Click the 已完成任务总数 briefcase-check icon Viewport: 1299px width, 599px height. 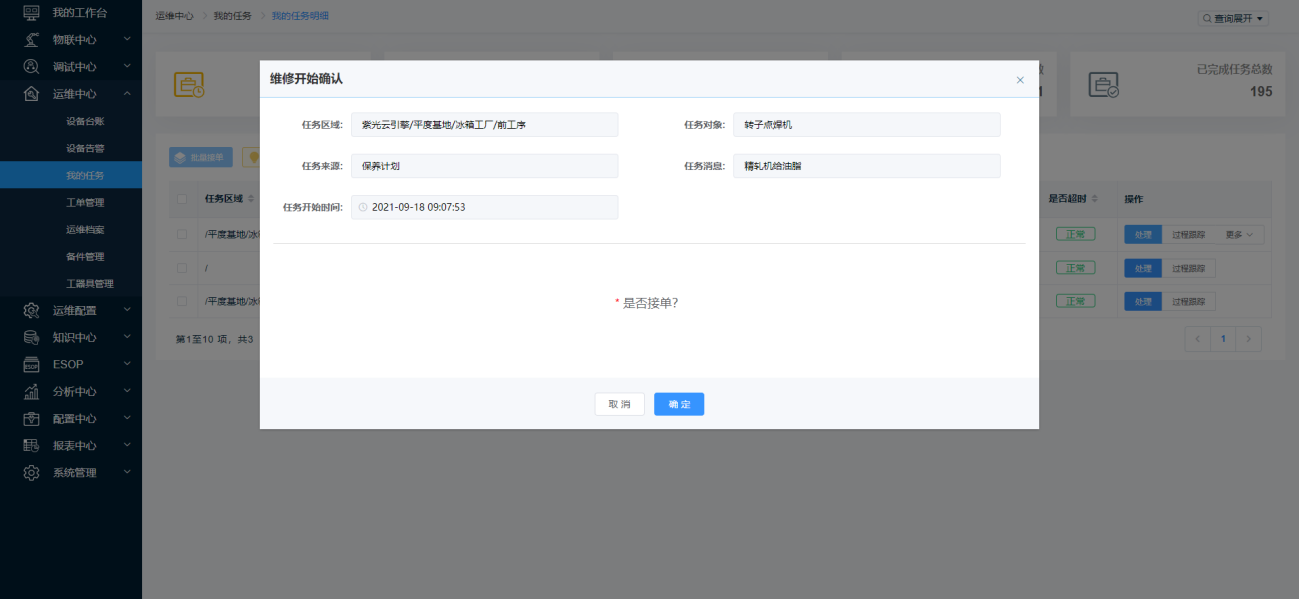point(1104,85)
